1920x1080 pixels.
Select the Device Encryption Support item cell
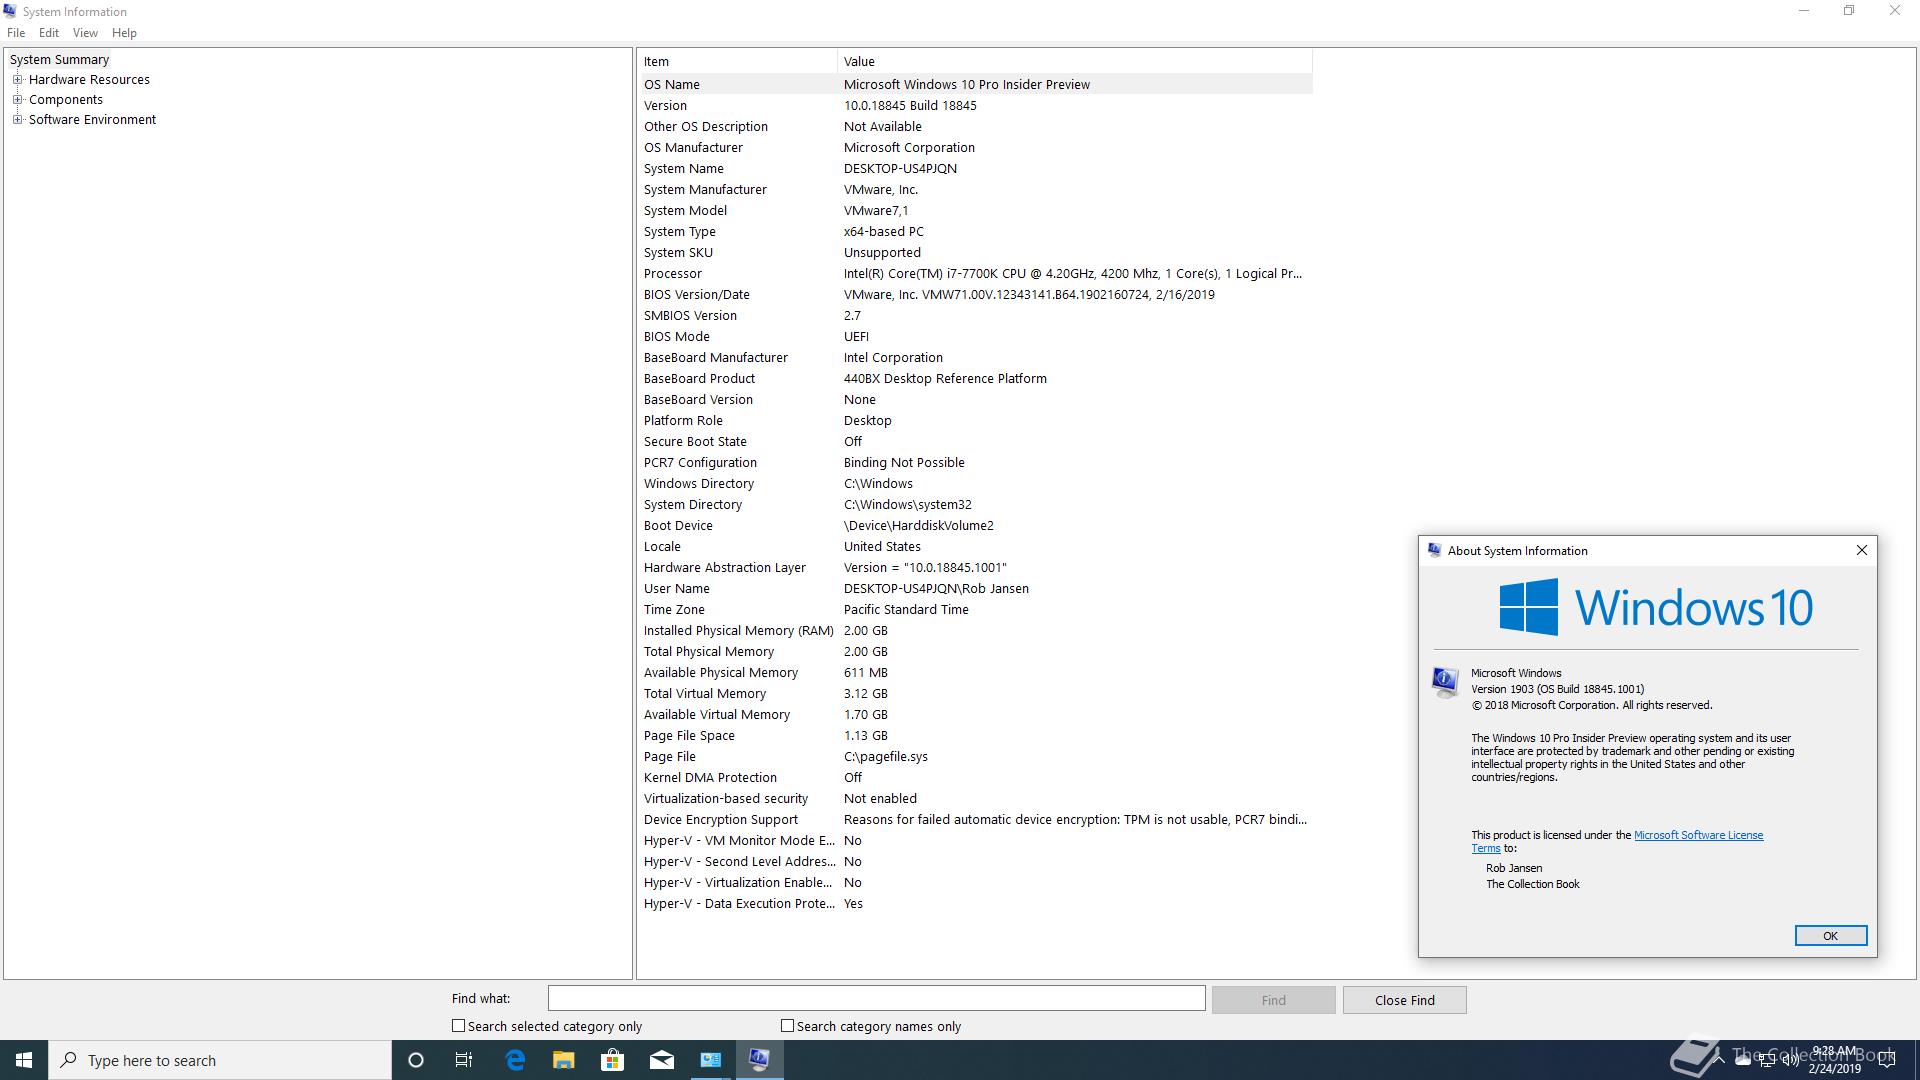[x=721, y=820]
